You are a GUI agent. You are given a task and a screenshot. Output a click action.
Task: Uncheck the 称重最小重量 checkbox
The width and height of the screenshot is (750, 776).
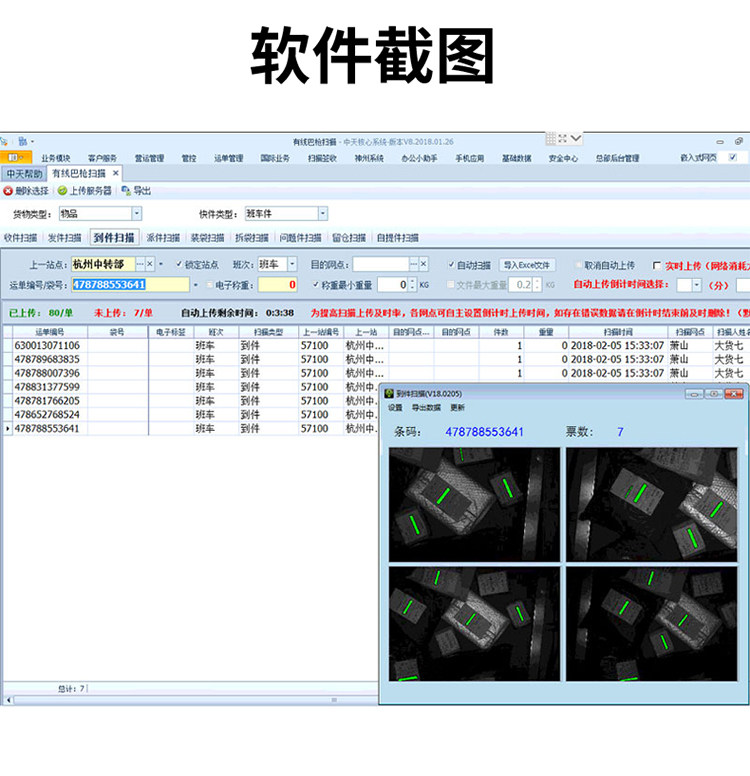[x=316, y=285]
